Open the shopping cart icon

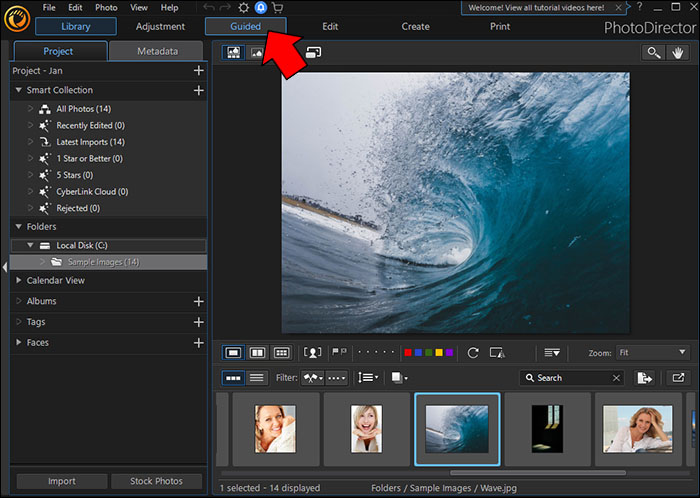click(x=277, y=8)
